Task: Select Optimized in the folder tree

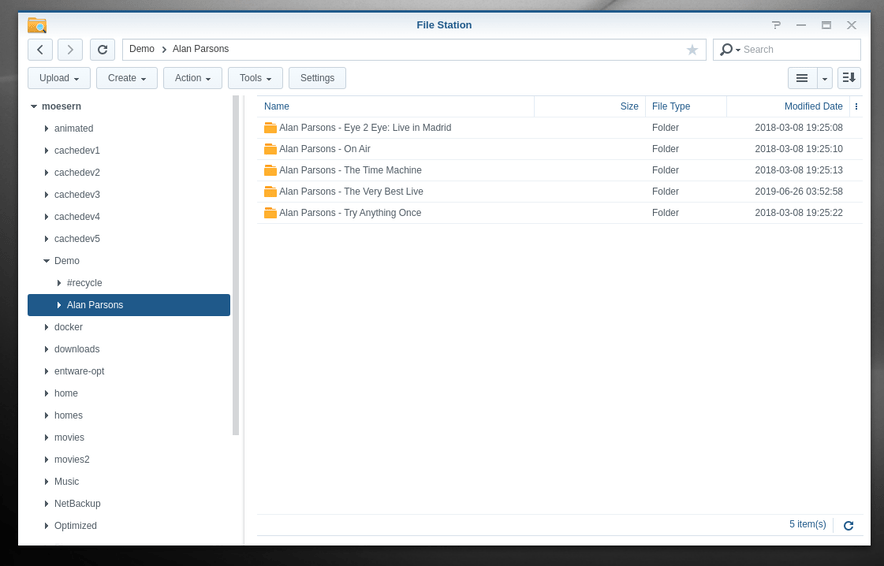Action: coord(76,525)
